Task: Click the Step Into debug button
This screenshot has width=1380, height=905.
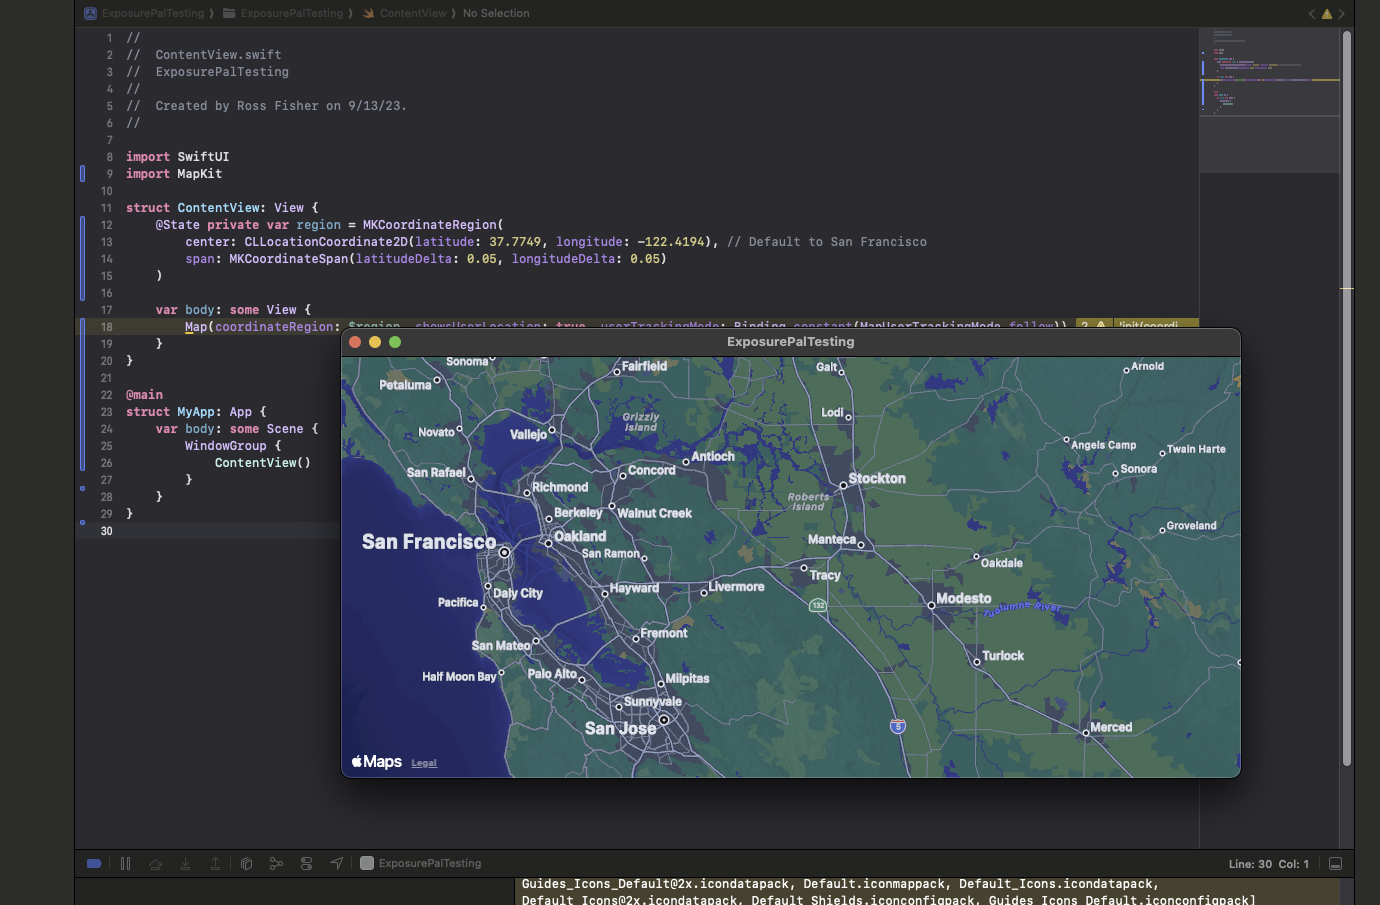Action: 185,863
